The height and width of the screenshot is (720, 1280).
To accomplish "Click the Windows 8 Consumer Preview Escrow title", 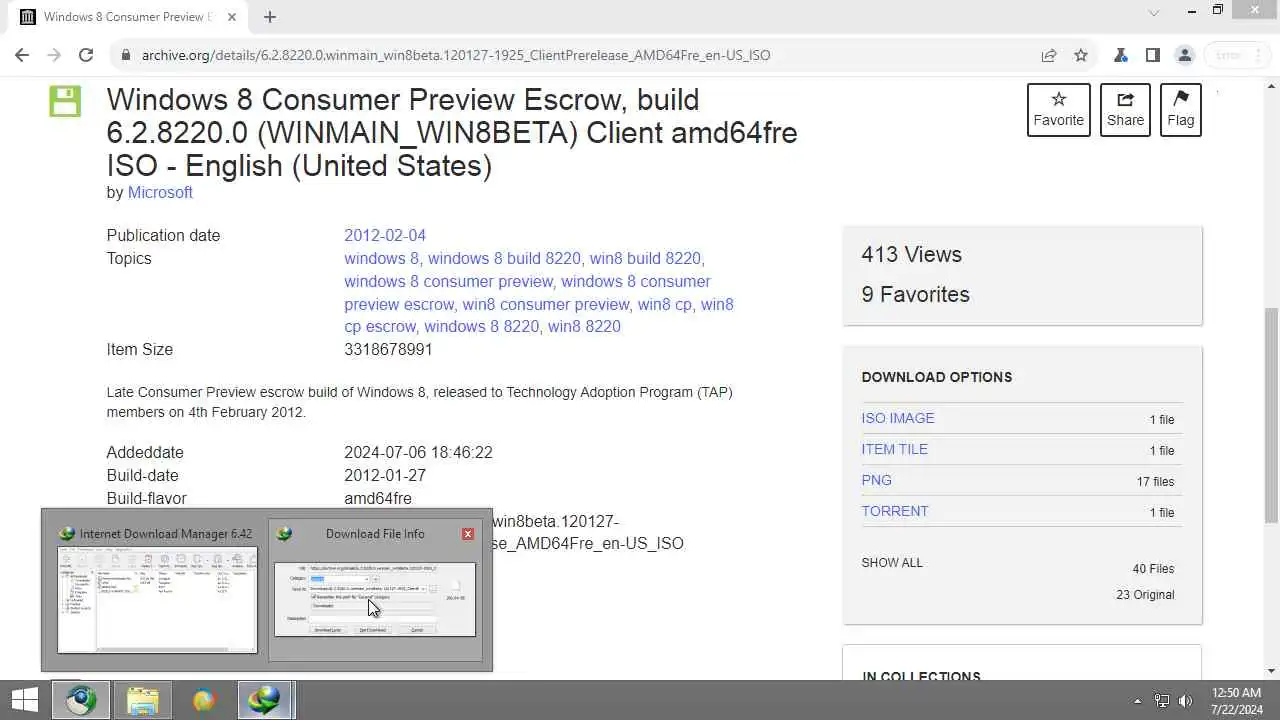I will pos(452,132).
